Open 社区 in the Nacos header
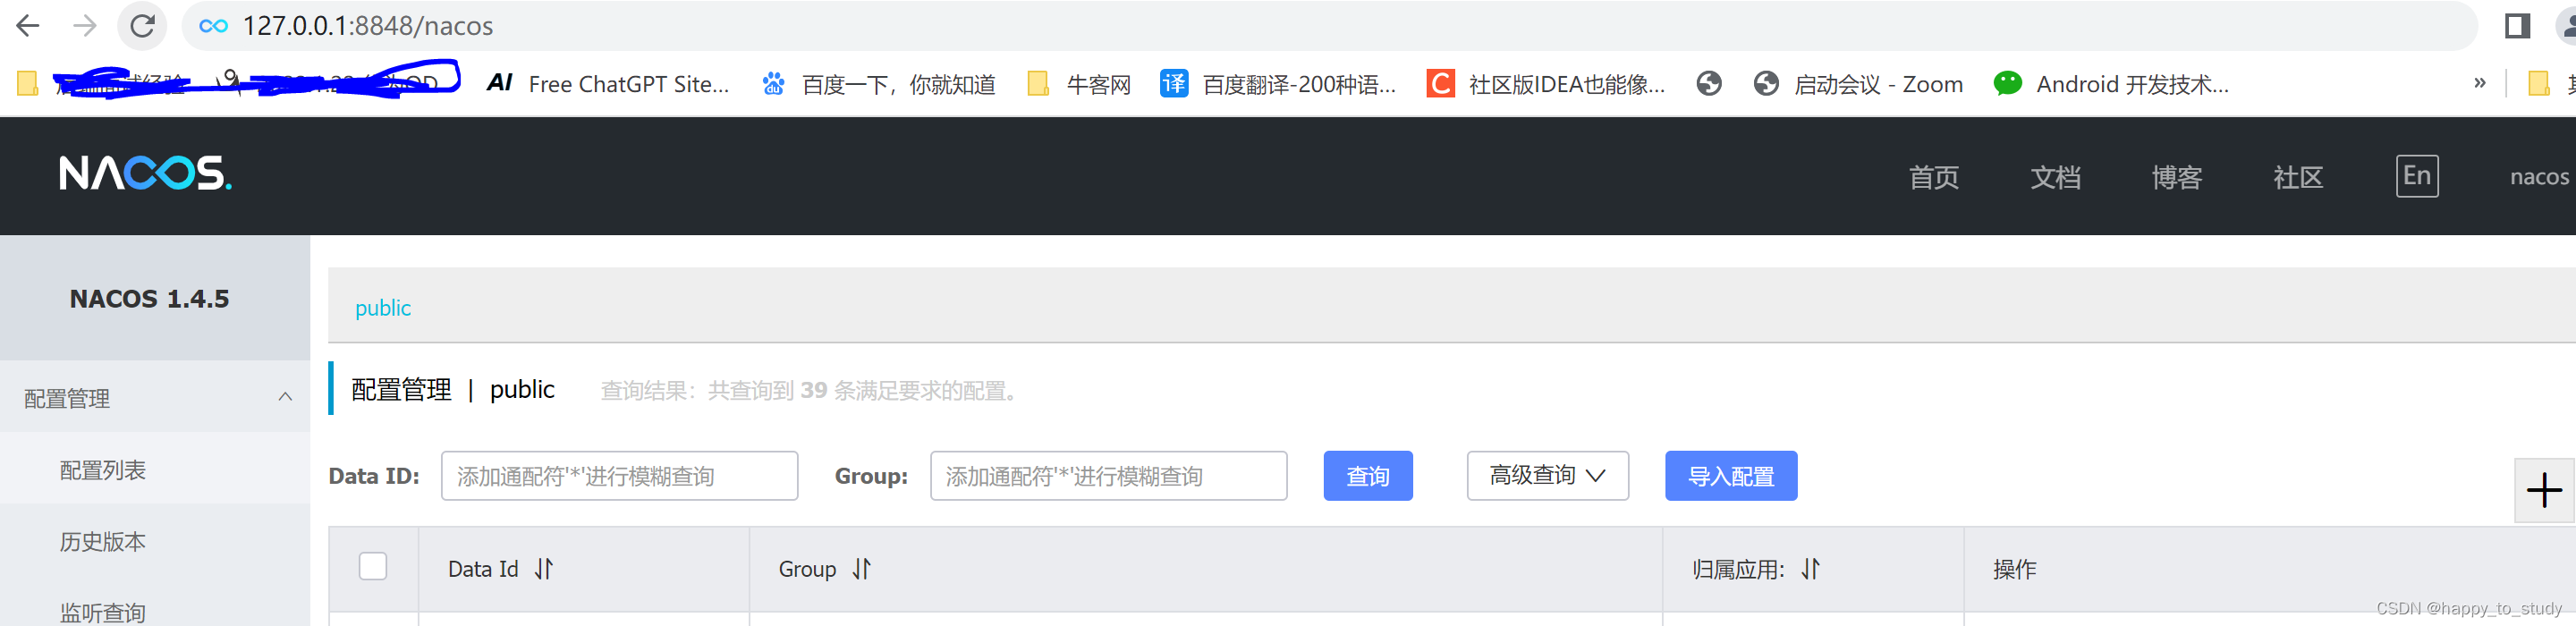 [2297, 177]
